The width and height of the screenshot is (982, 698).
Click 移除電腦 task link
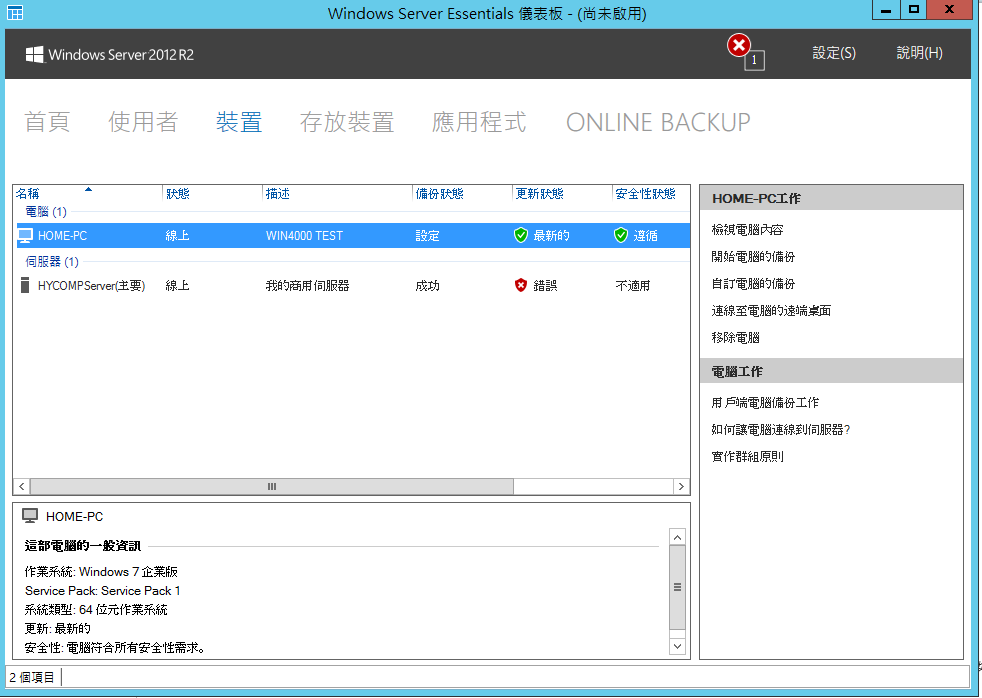(735, 337)
